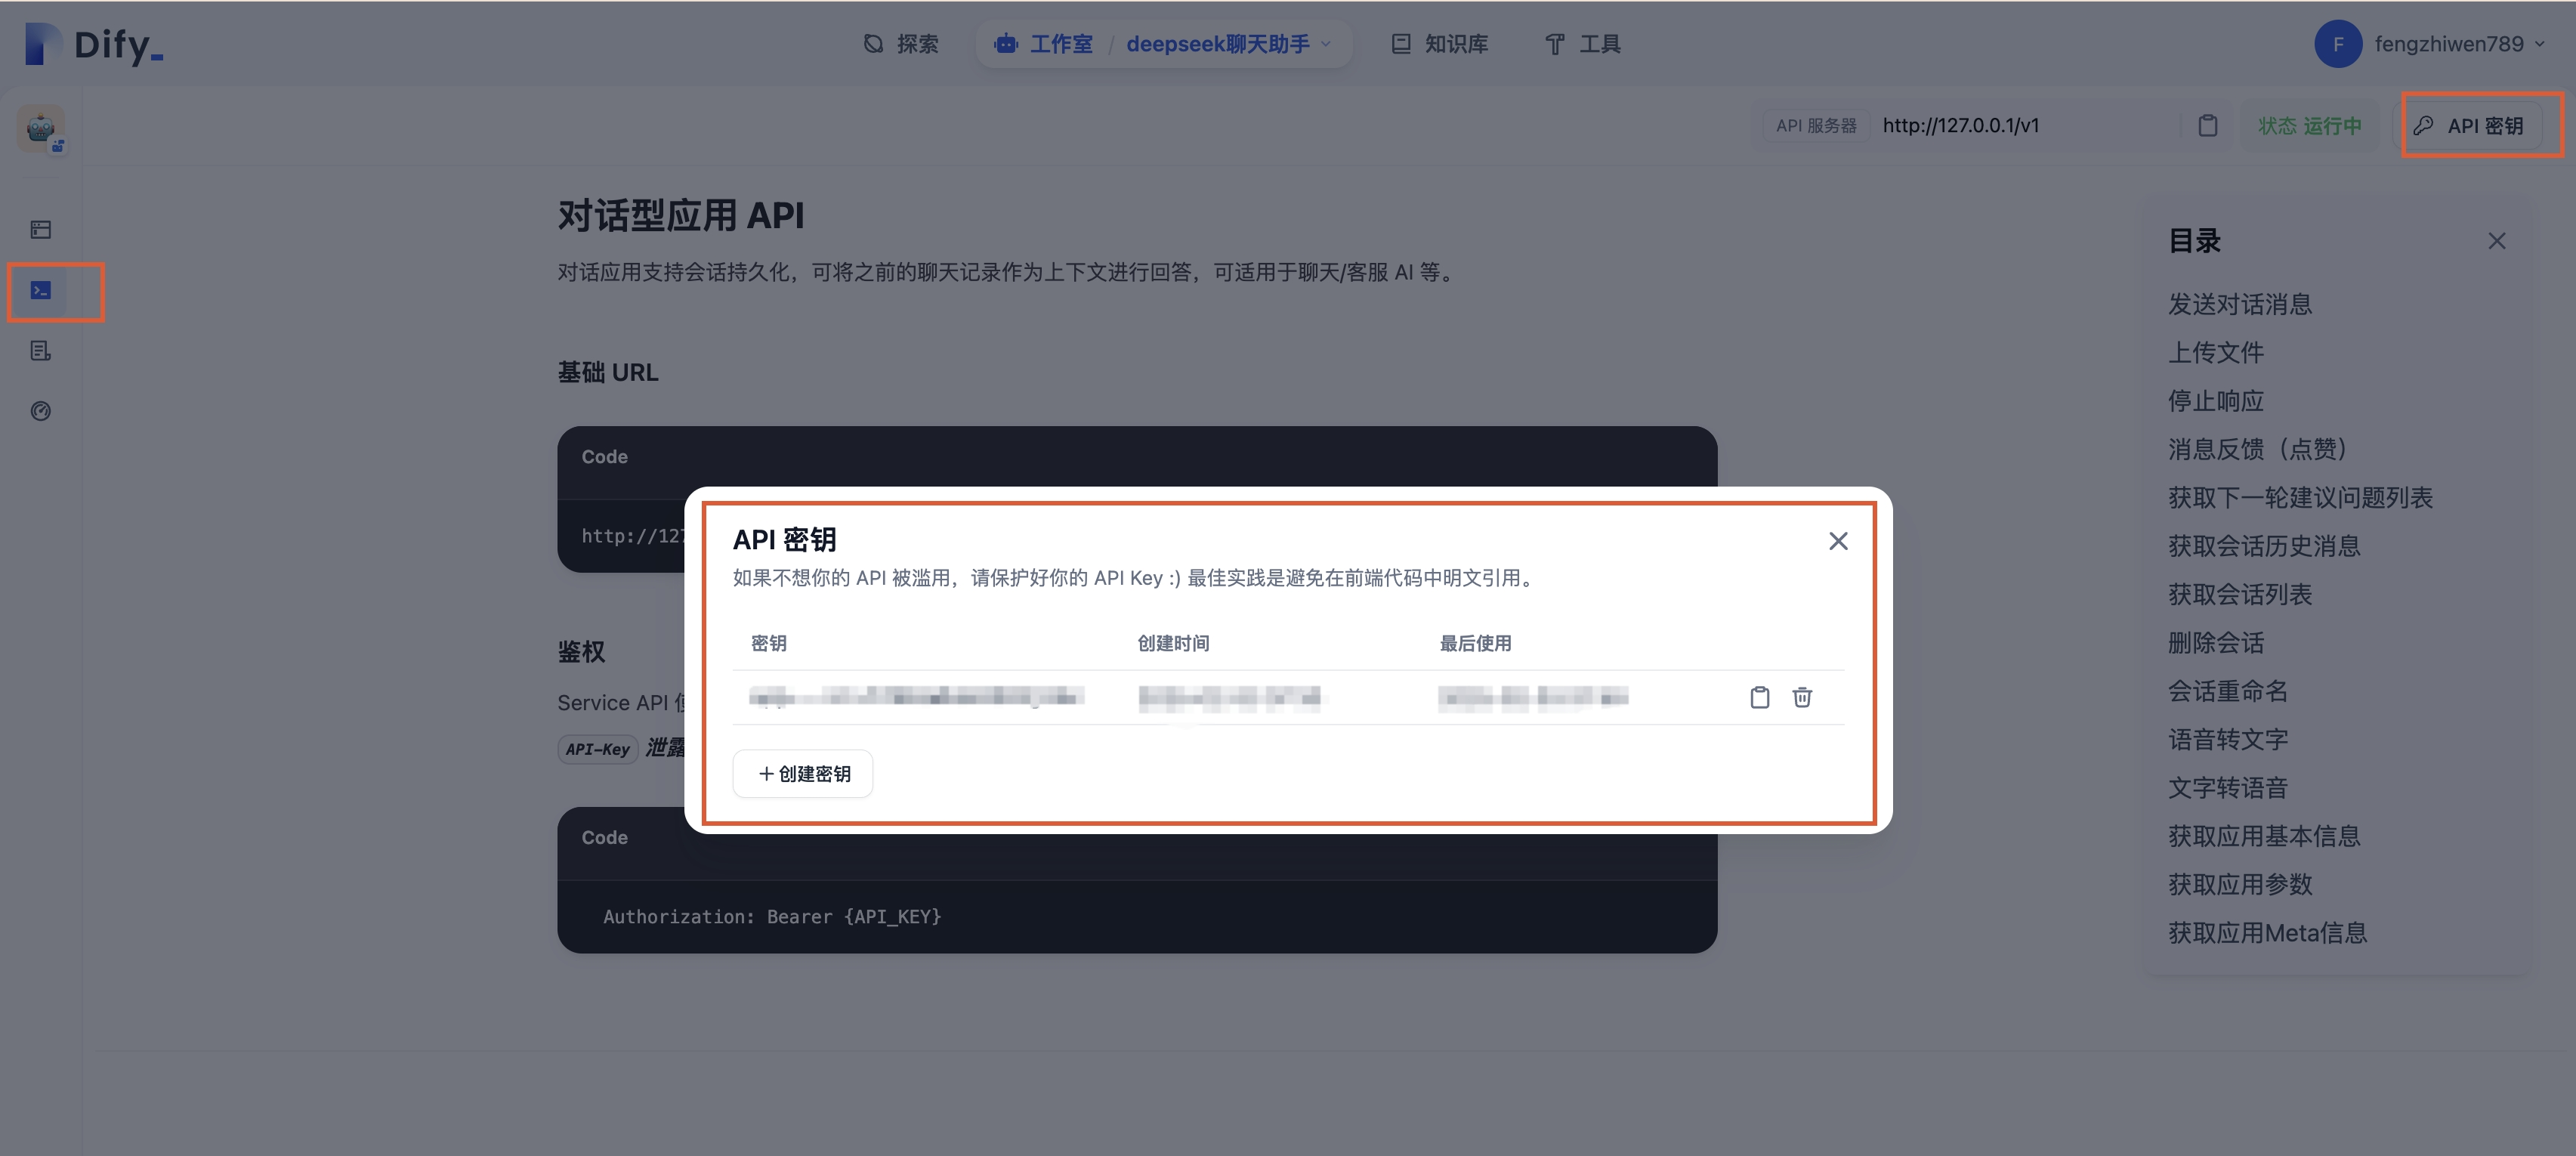
Task: Click the 创建密钥 button
Action: pyautogui.click(x=802, y=773)
